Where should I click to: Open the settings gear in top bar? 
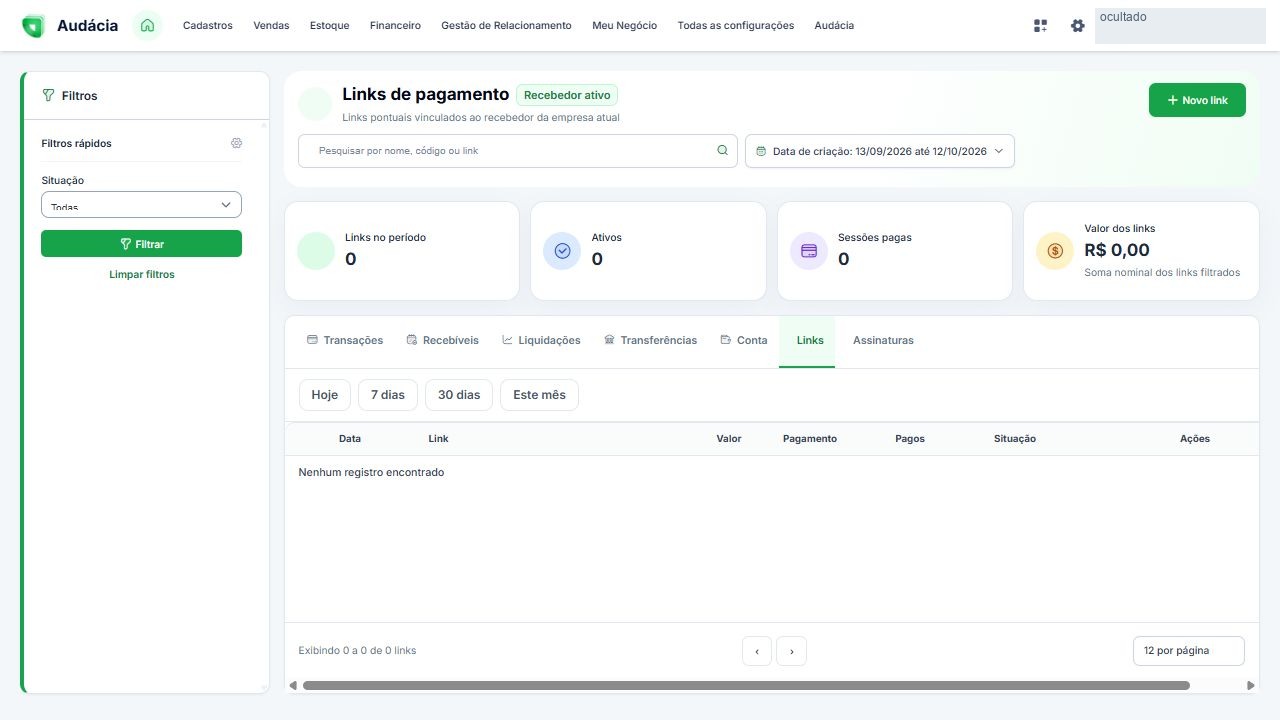pos(1077,26)
